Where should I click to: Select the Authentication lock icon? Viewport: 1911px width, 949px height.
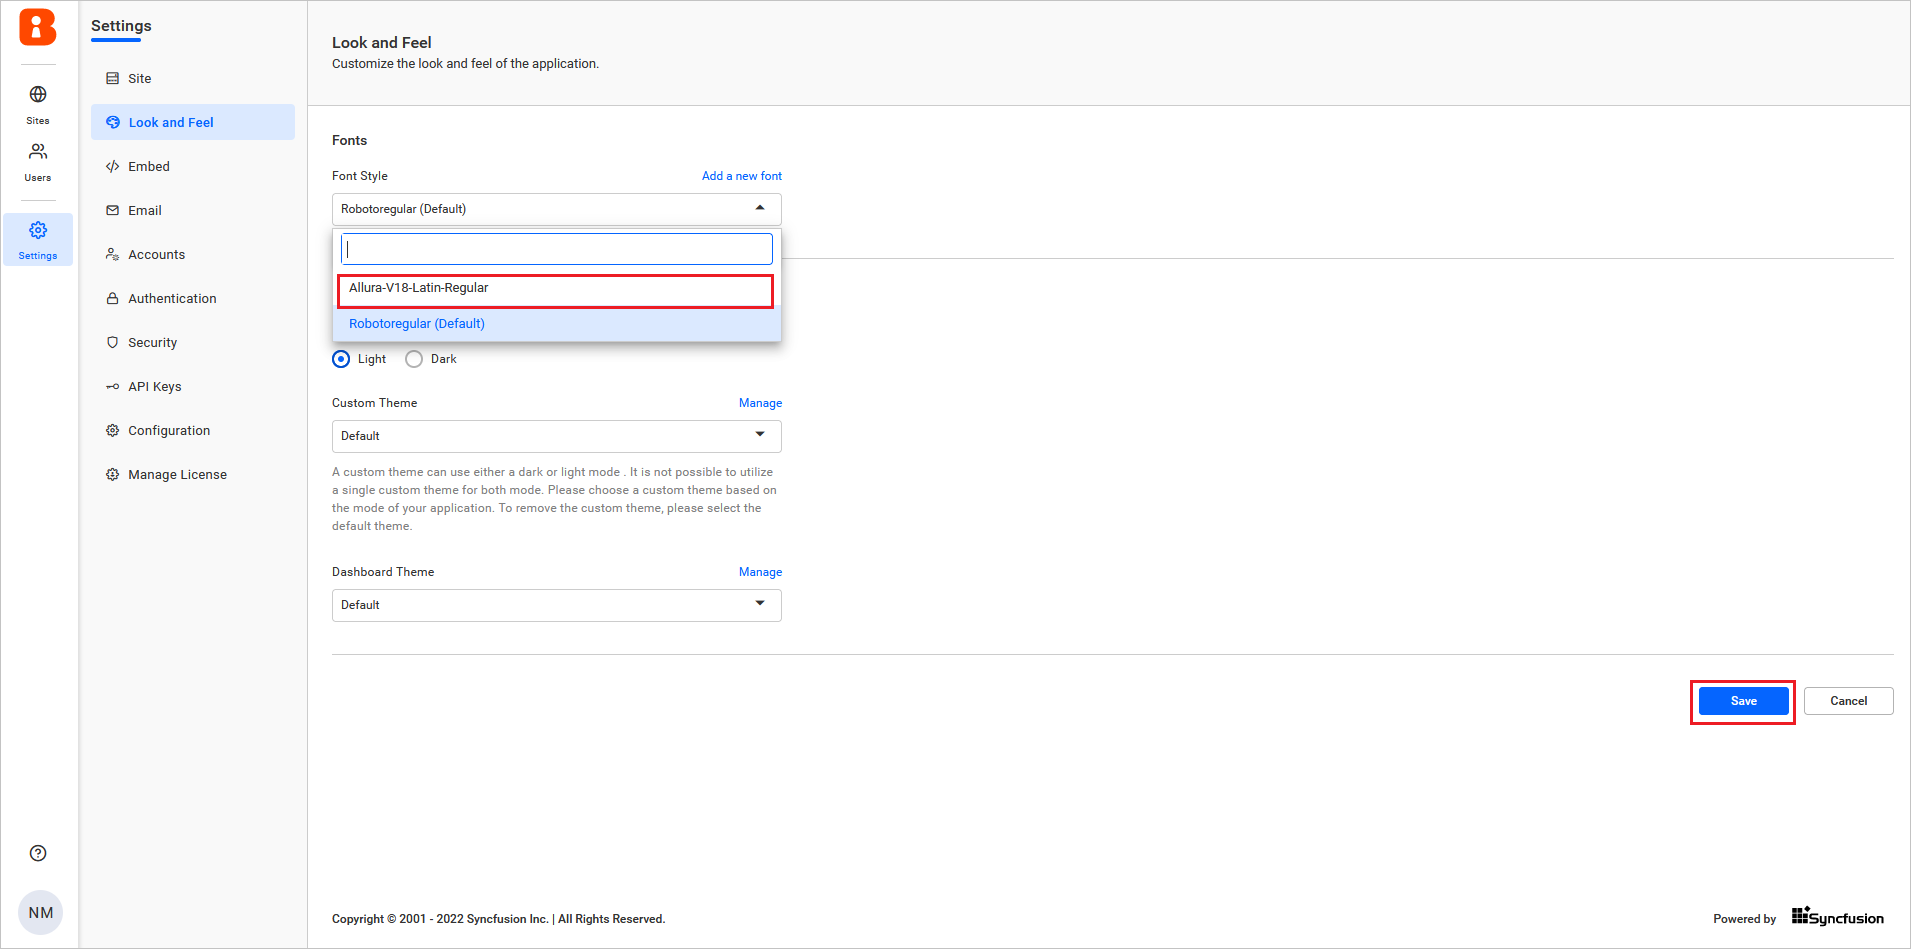point(112,298)
